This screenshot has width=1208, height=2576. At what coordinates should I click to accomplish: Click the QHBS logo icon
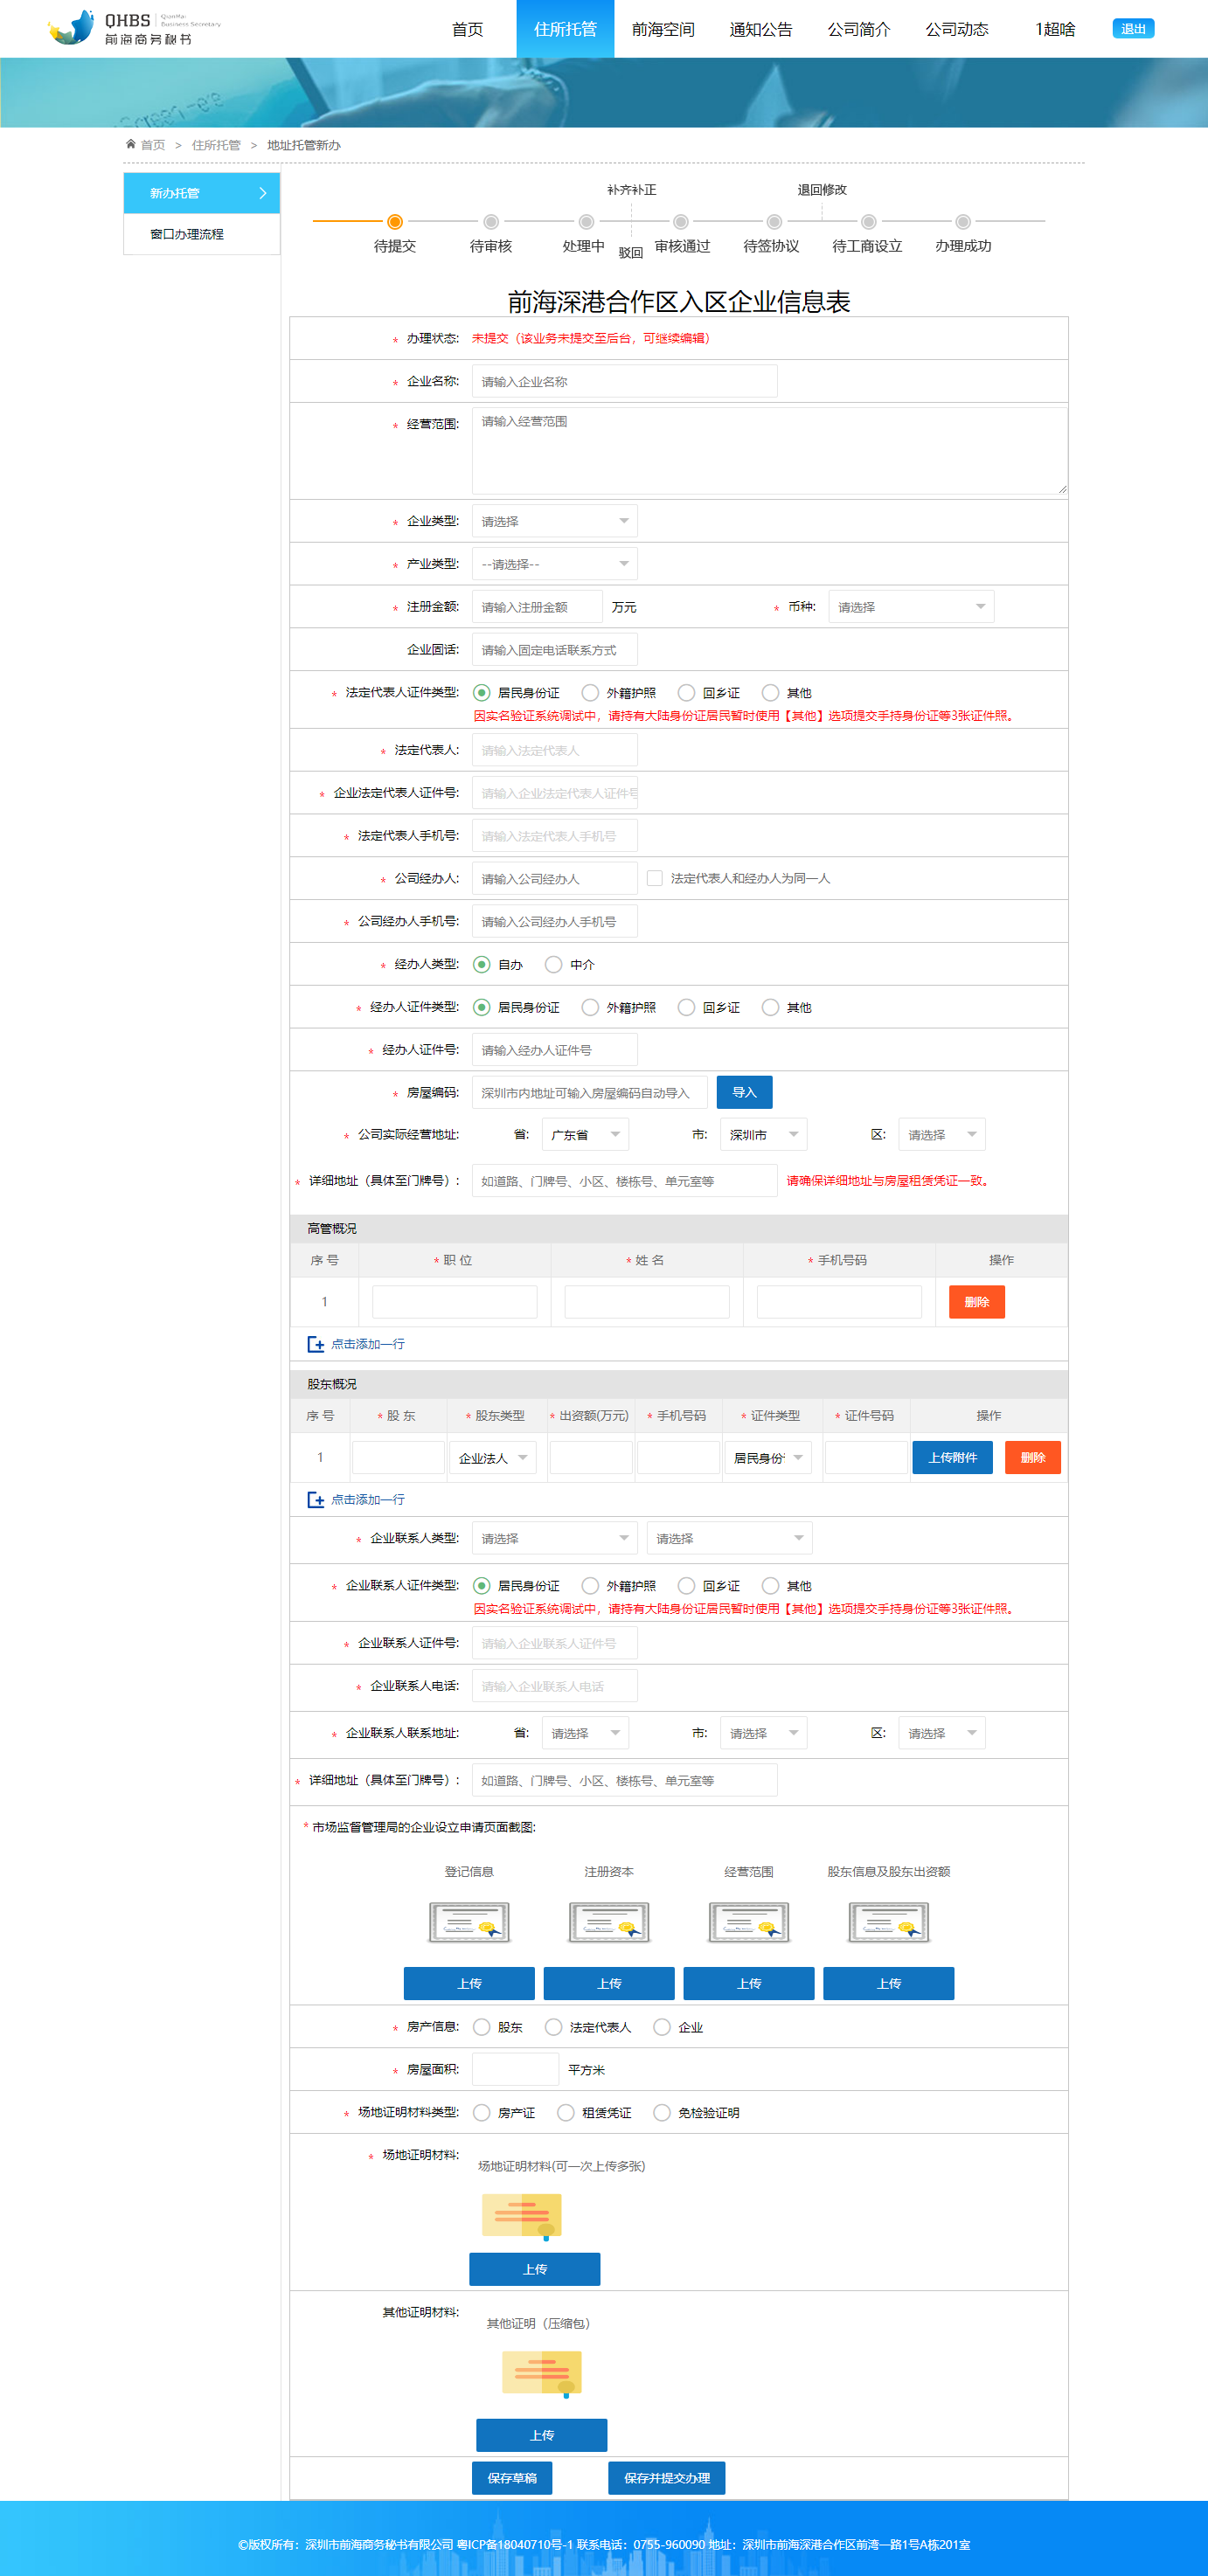click(72, 27)
